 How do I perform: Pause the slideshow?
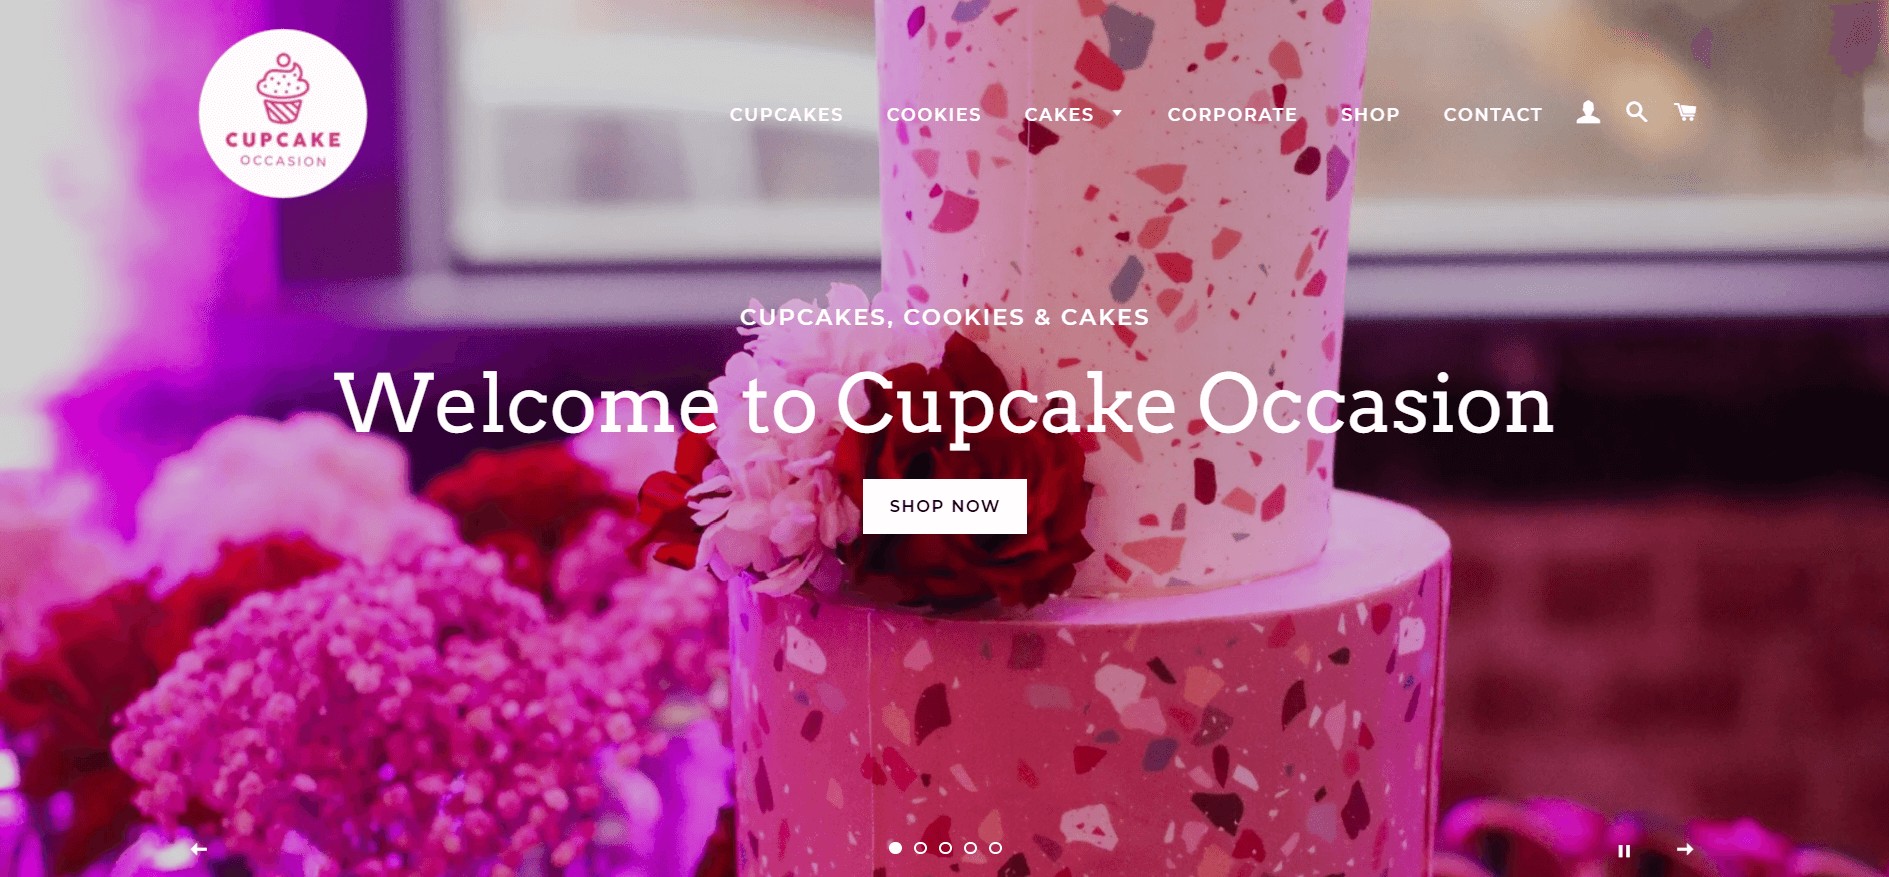[x=1624, y=851]
